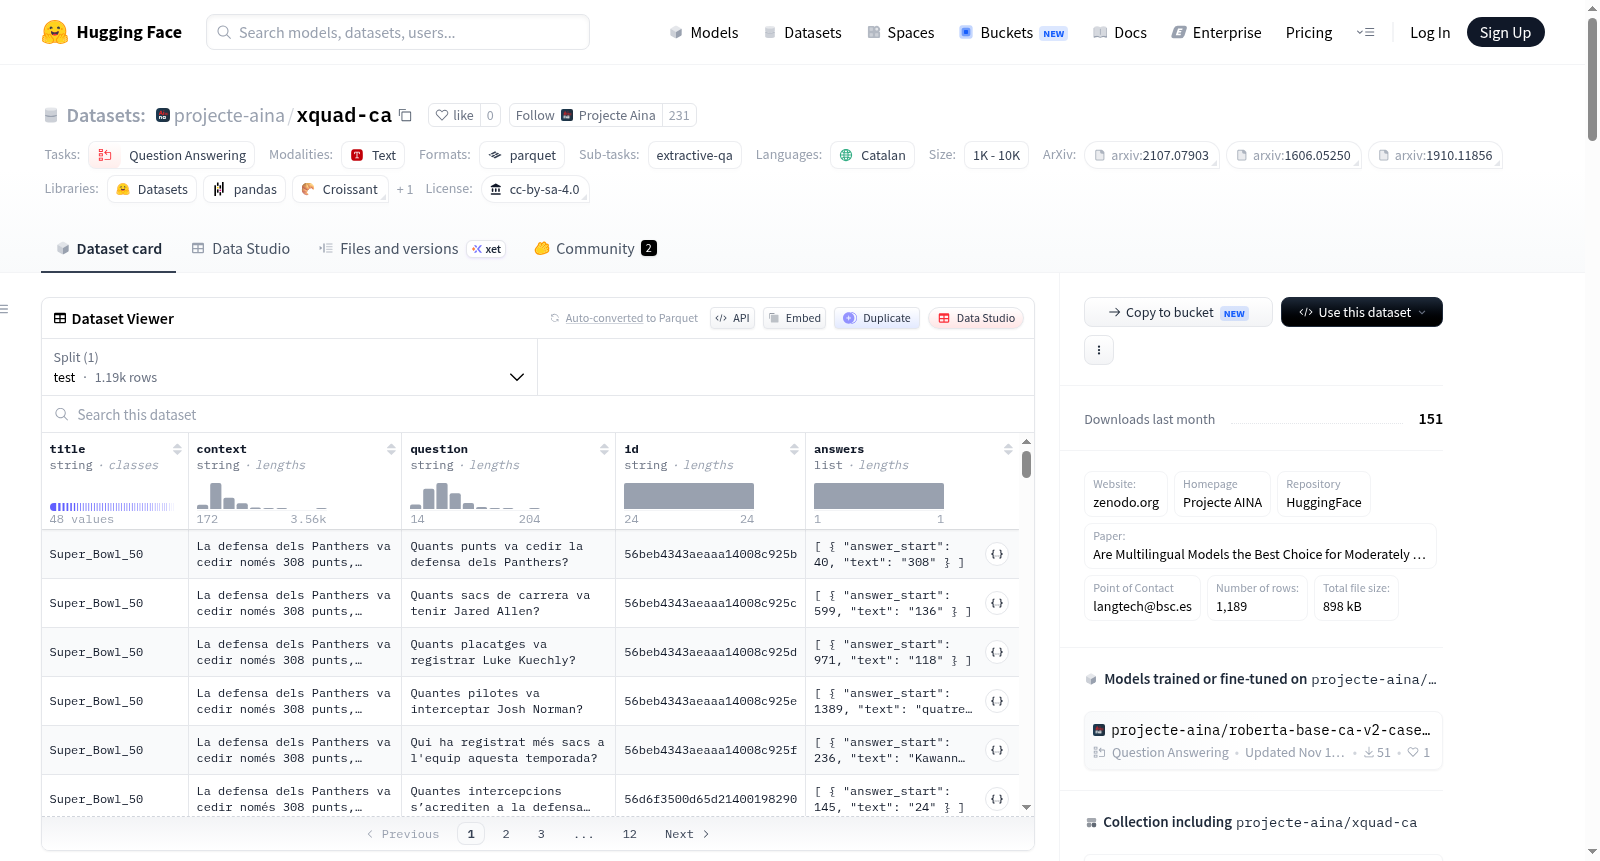The height and width of the screenshot is (861, 1600).
Task: Open the three-dot options button
Action: tap(1099, 350)
